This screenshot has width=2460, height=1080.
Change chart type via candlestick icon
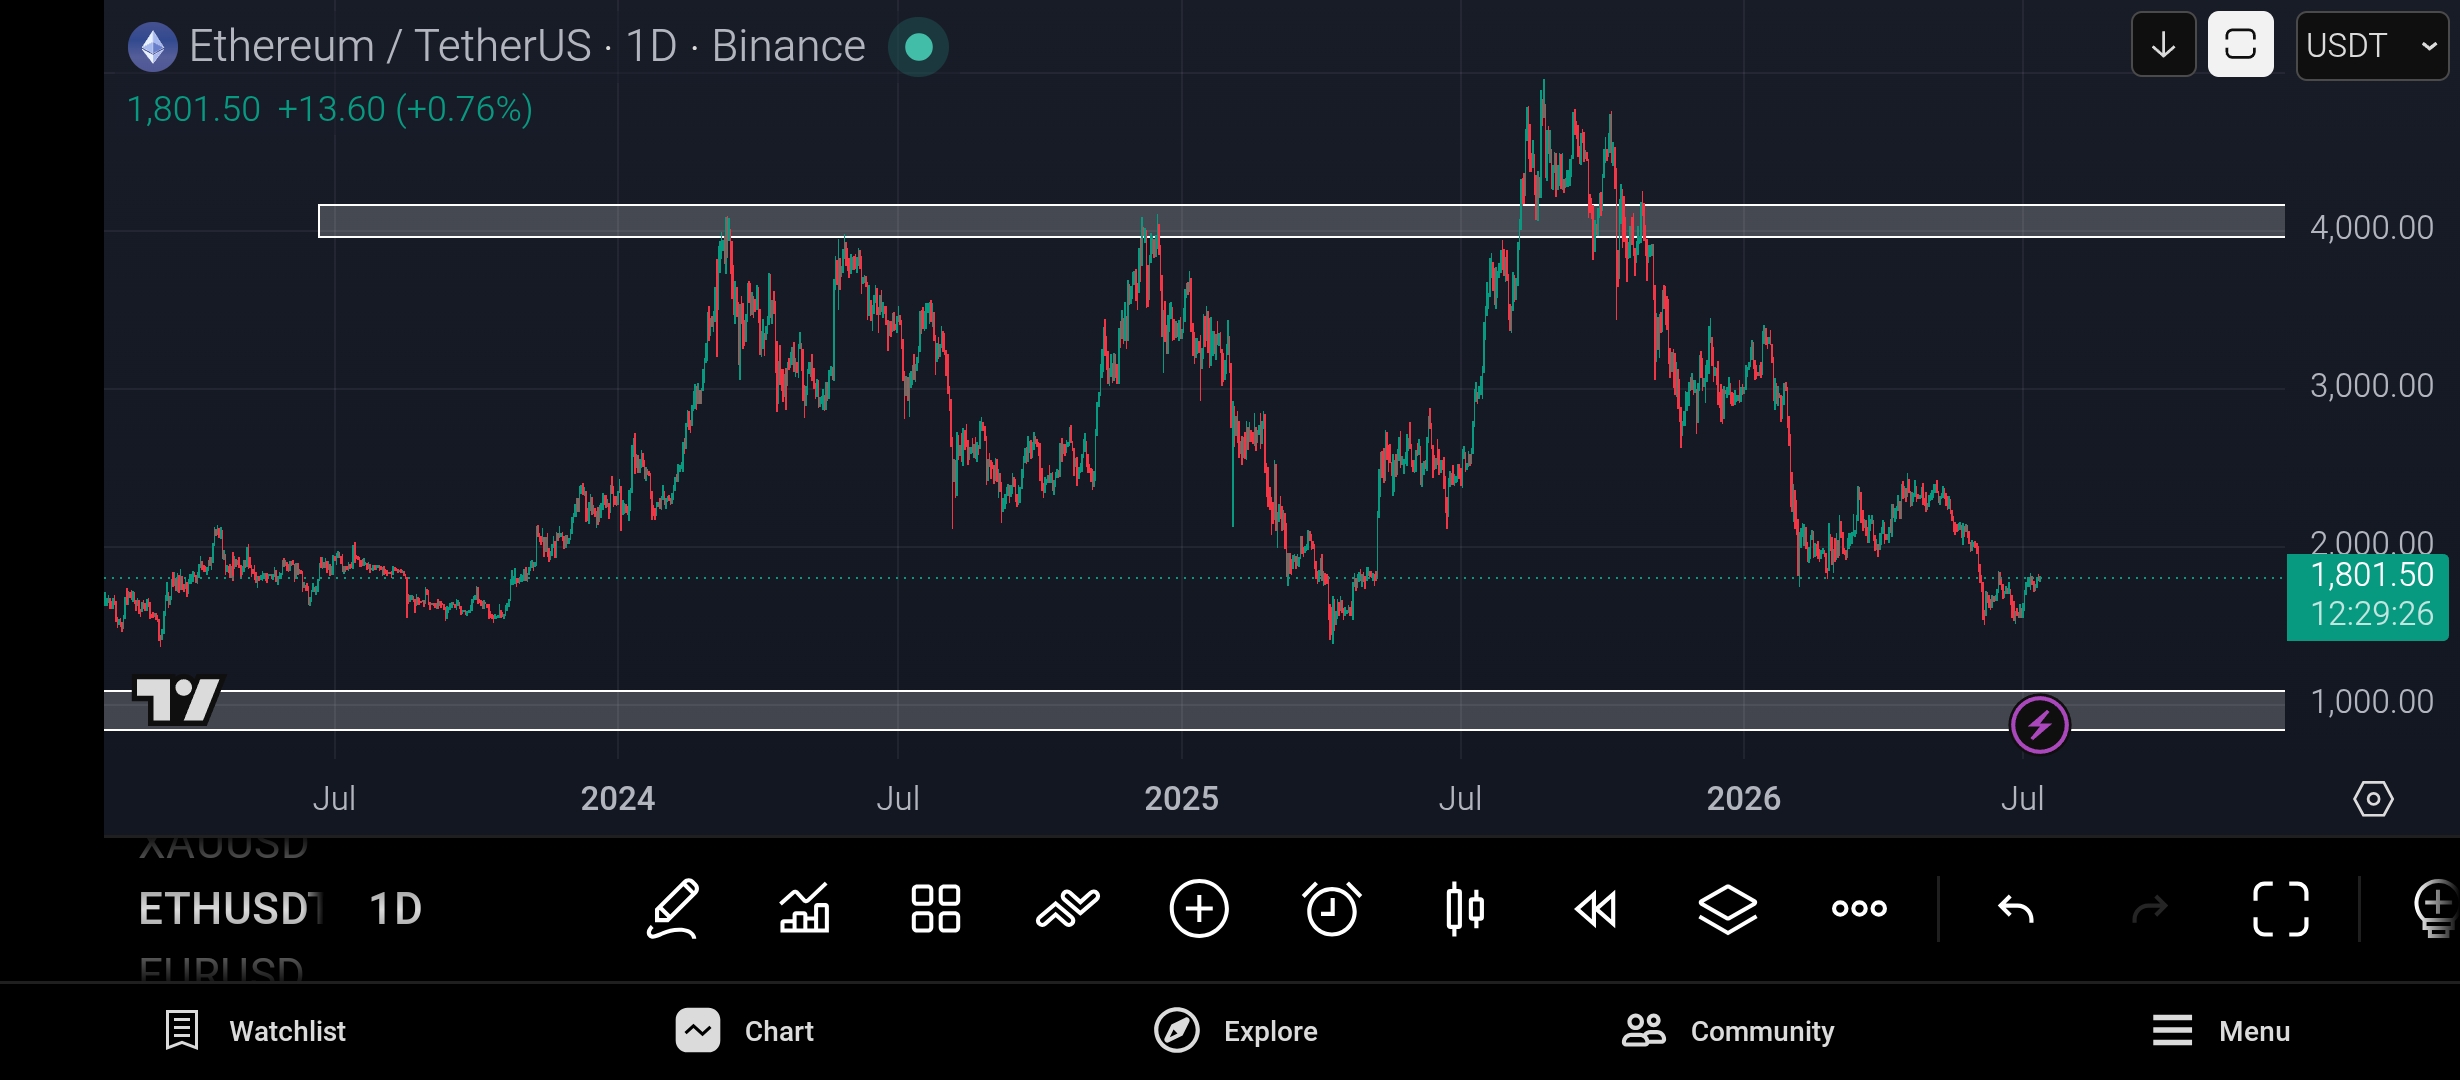(x=1465, y=909)
